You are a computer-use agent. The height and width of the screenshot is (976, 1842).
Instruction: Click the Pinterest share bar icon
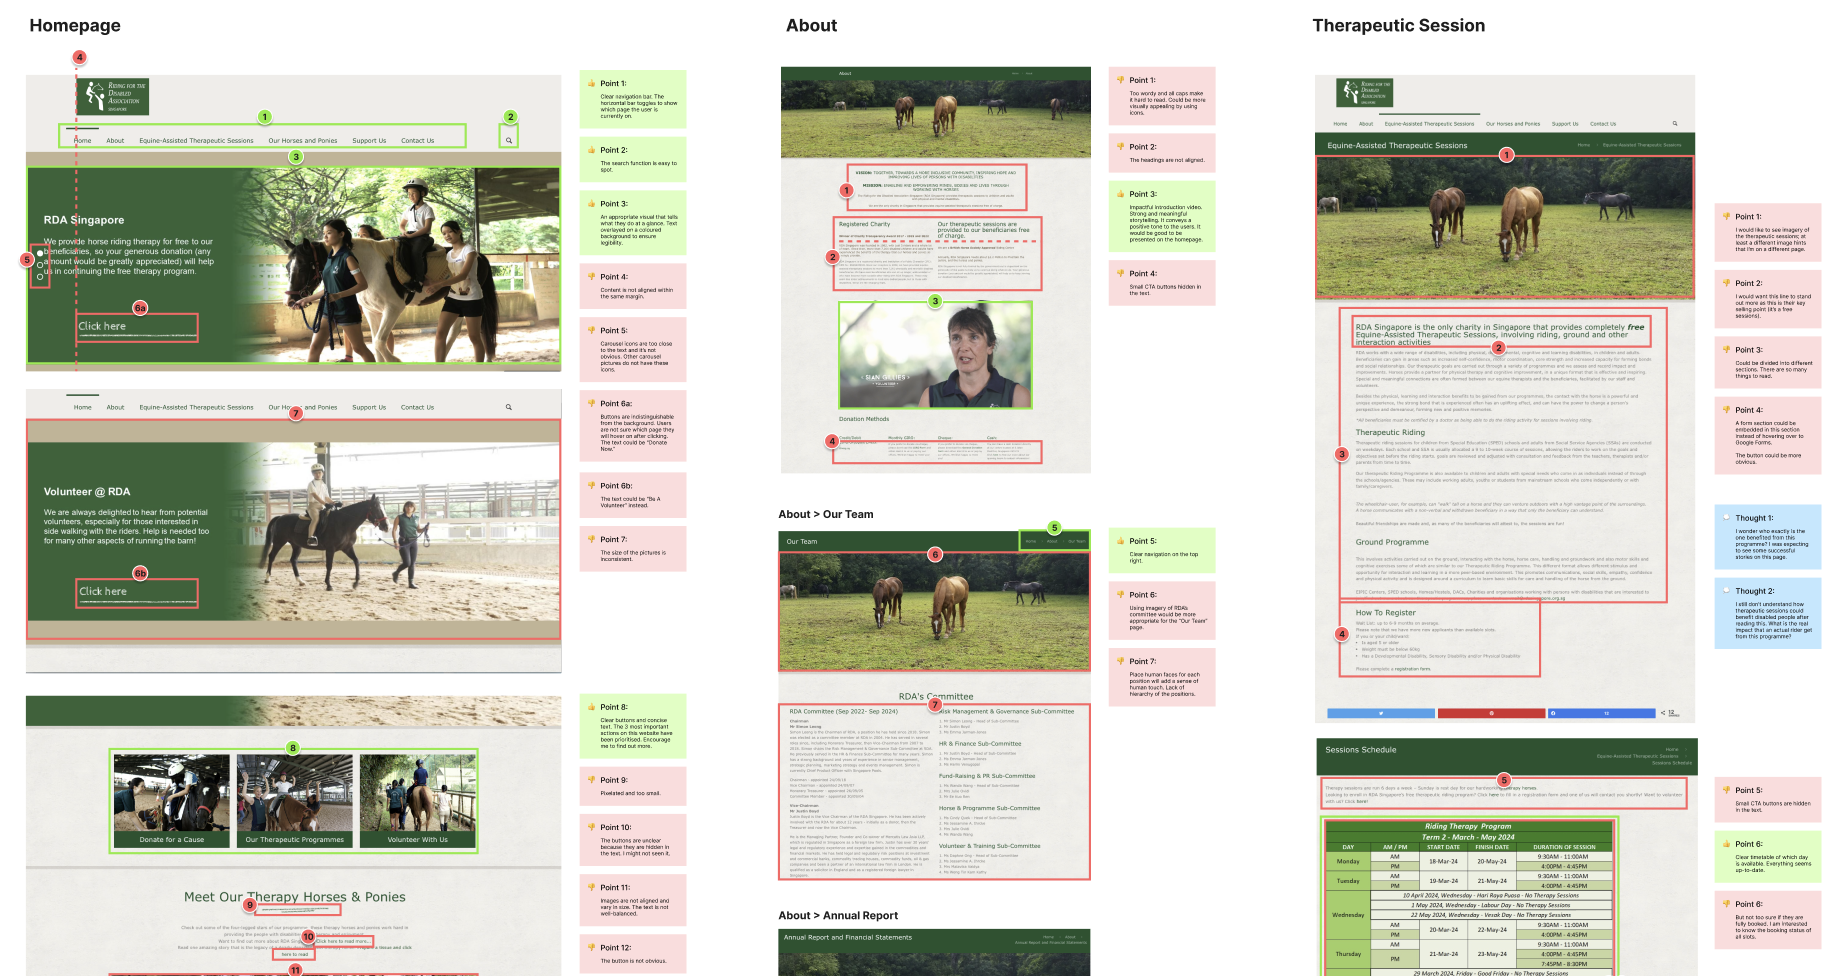1491,713
